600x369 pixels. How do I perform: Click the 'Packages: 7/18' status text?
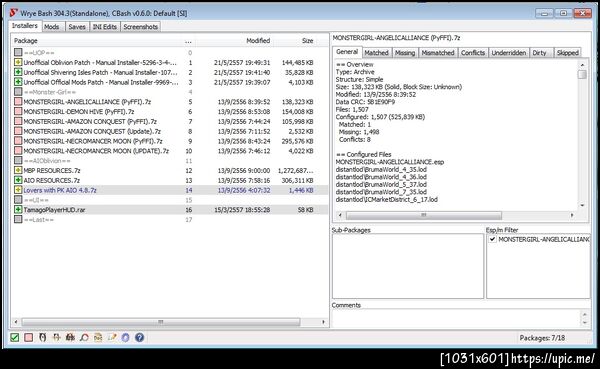click(542, 338)
